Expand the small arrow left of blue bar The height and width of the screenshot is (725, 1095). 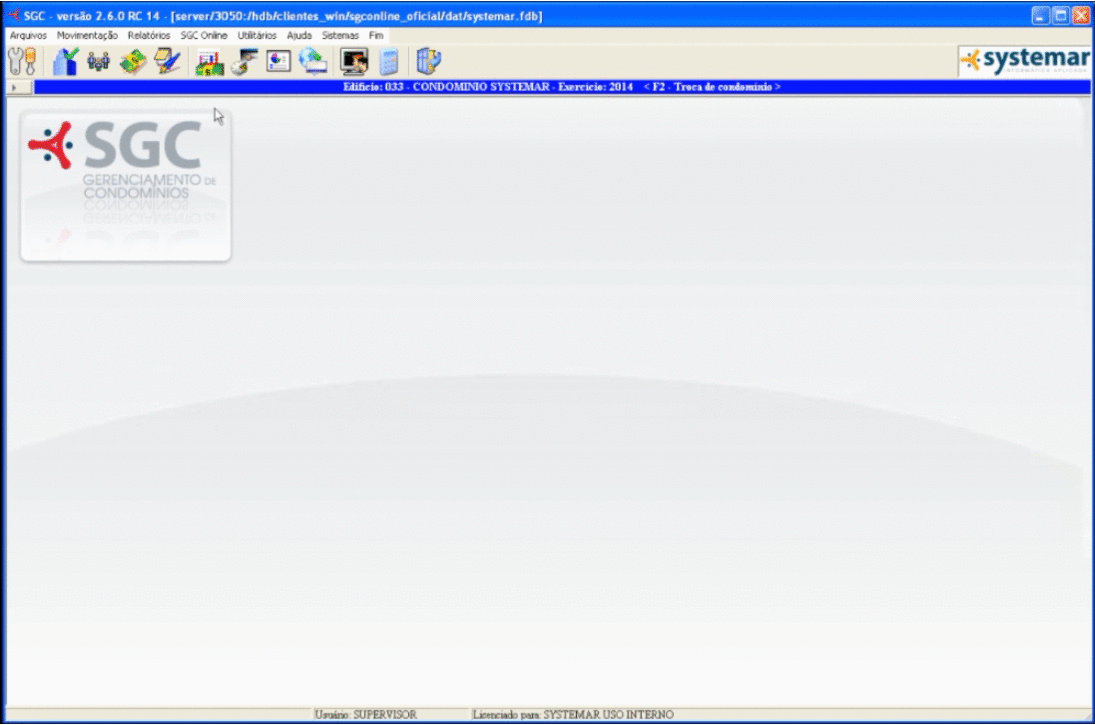12,88
